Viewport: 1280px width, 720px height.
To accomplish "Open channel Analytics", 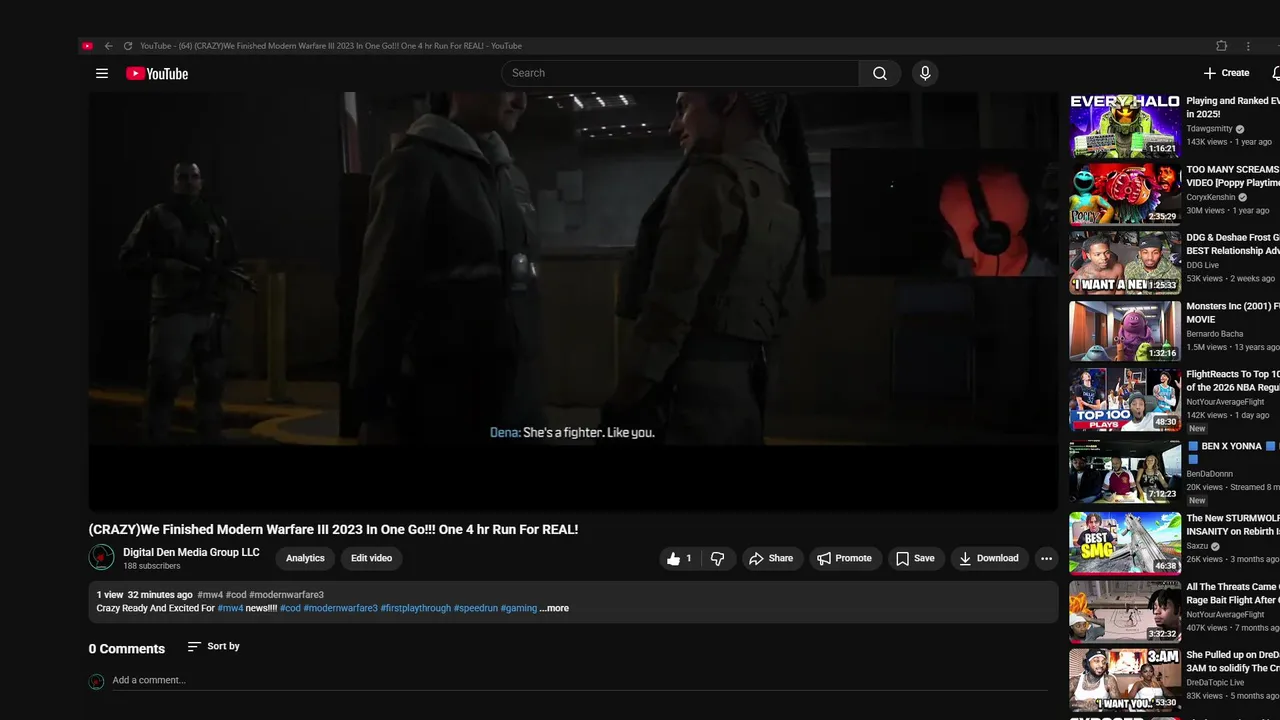I will pyautogui.click(x=305, y=558).
